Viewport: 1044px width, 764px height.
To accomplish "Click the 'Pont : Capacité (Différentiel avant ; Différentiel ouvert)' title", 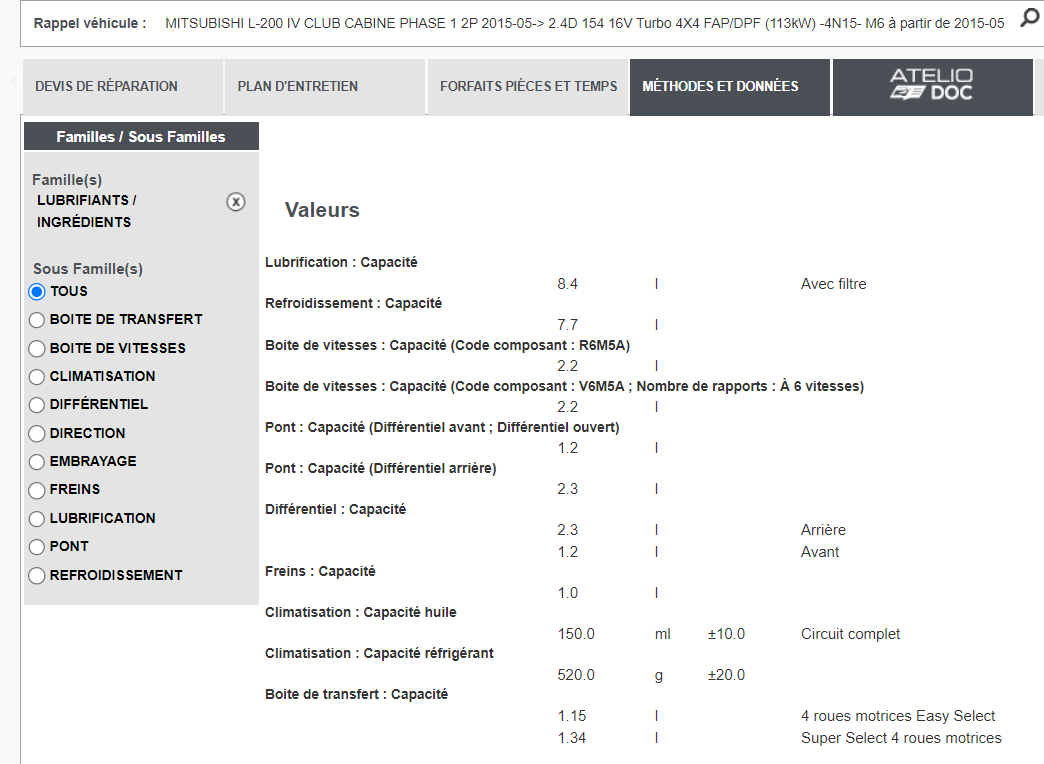I will click(442, 428).
